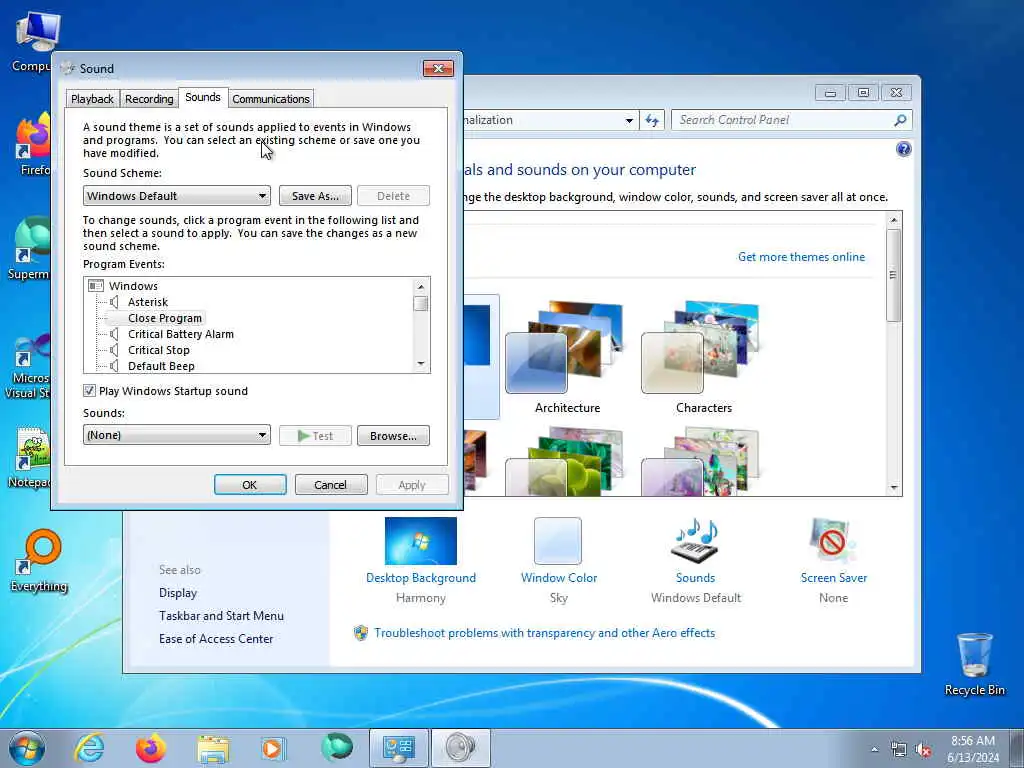Open Window Color swatch in Personalization
Image resolution: width=1024 pixels, height=768 pixels.
(x=558, y=541)
